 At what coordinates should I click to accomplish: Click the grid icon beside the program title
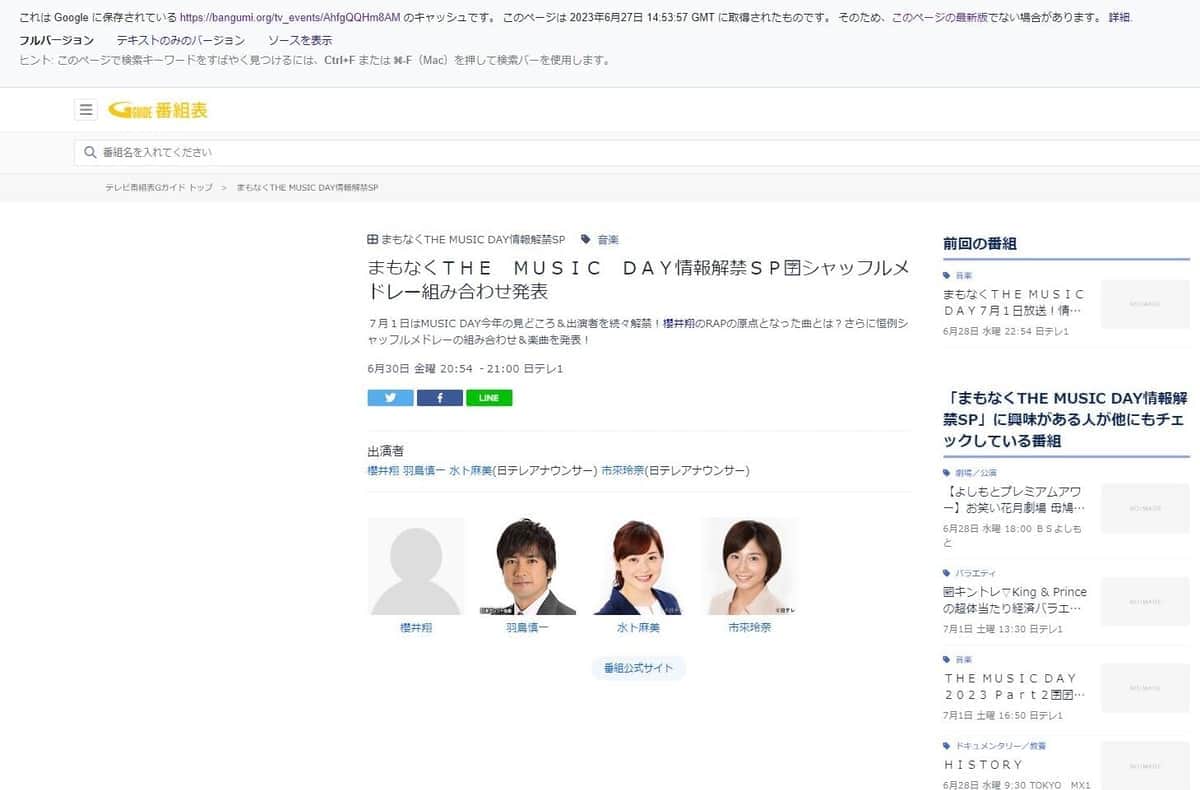click(x=371, y=239)
